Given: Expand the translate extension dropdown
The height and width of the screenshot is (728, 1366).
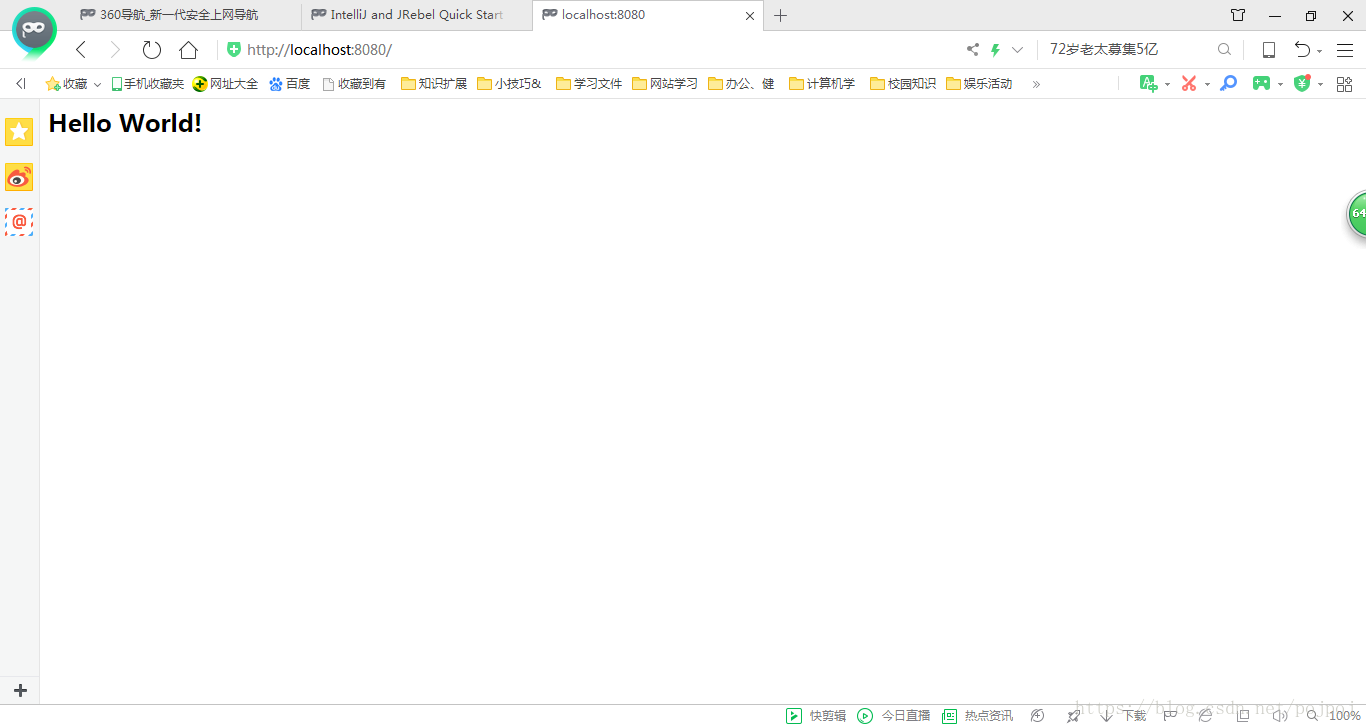Looking at the screenshot, I should tap(1167, 85).
